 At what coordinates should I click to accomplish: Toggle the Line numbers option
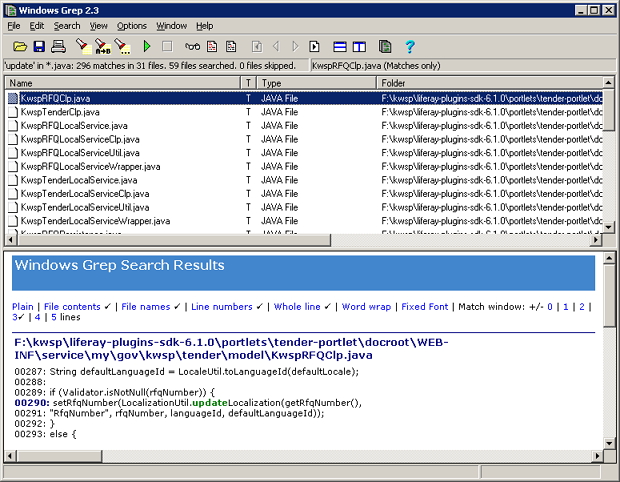(221, 307)
